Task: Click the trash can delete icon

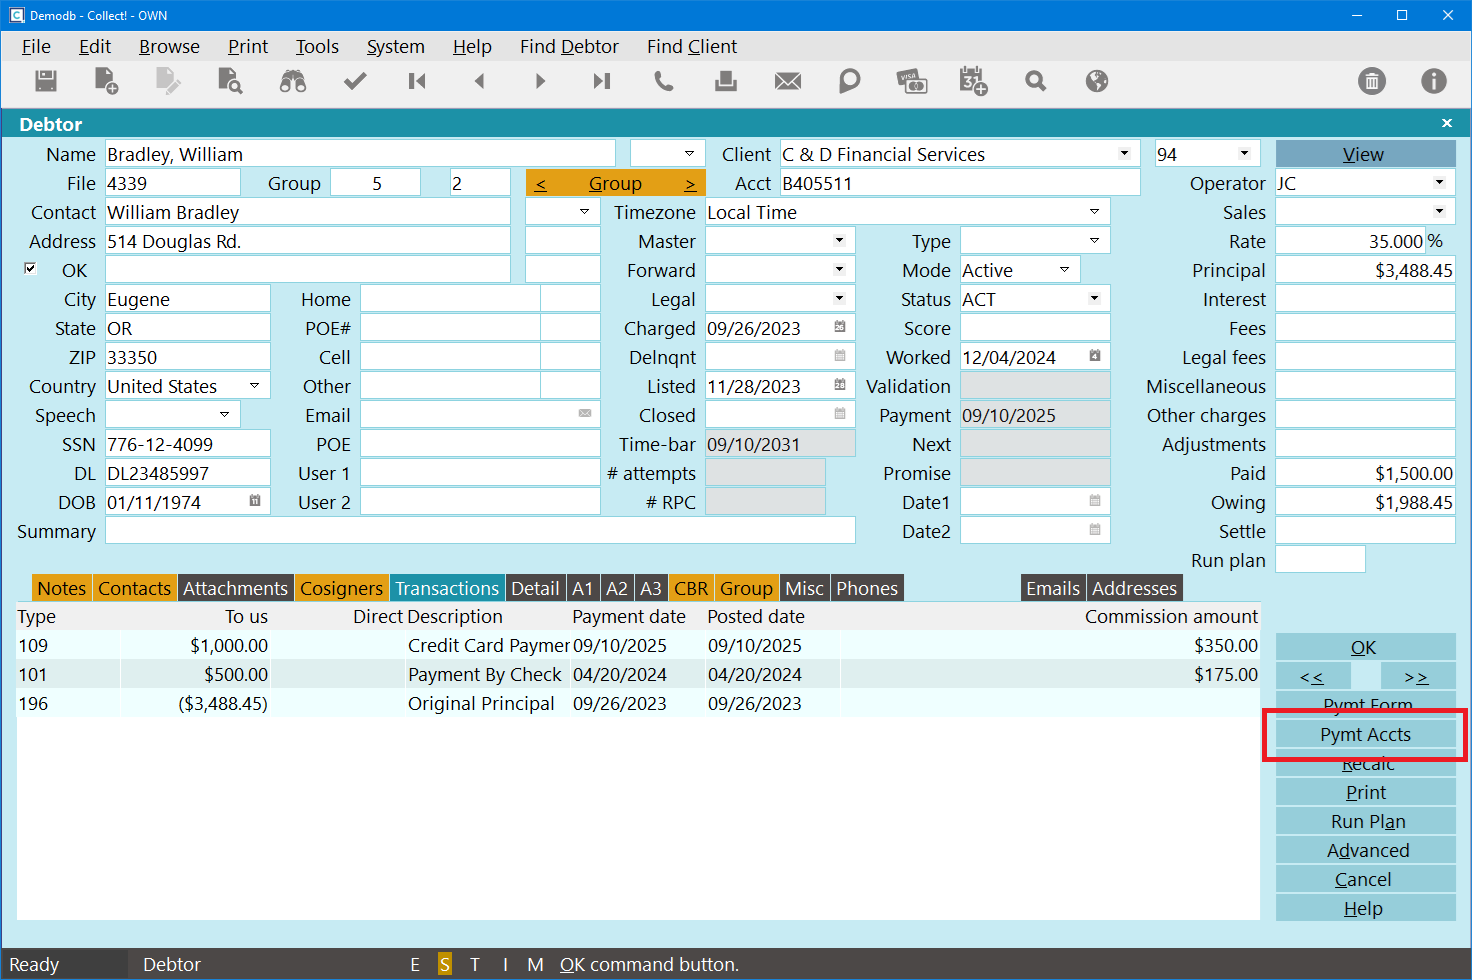Action: (1372, 81)
